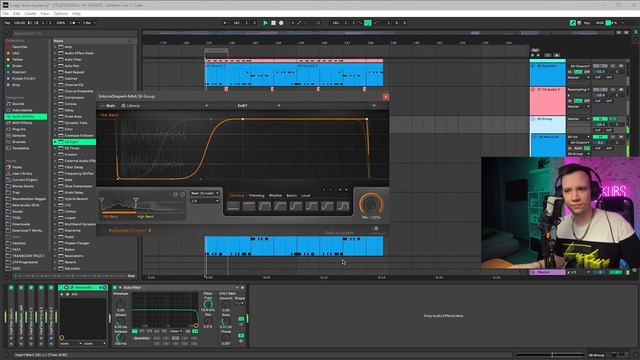Image resolution: width=640 pixels, height=360 pixels.
Task: Open the Sounds category
Action: (18, 104)
